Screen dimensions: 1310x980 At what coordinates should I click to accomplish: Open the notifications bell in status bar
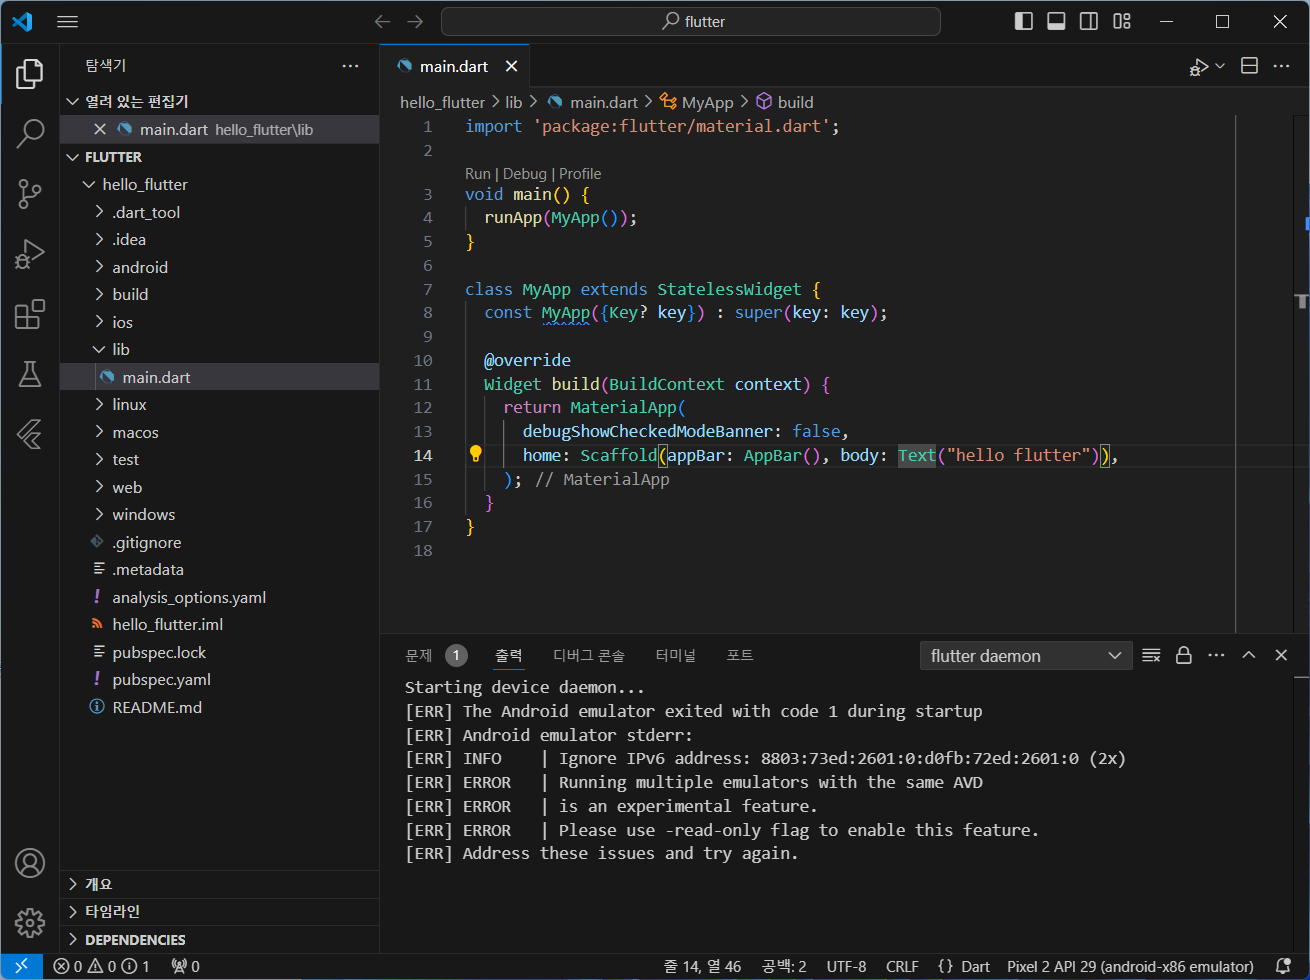1283,966
